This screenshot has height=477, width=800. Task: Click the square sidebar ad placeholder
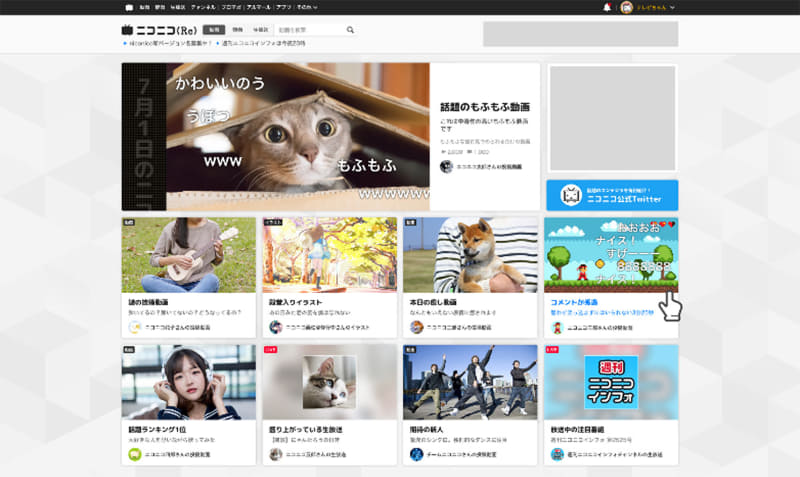point(612,118)
